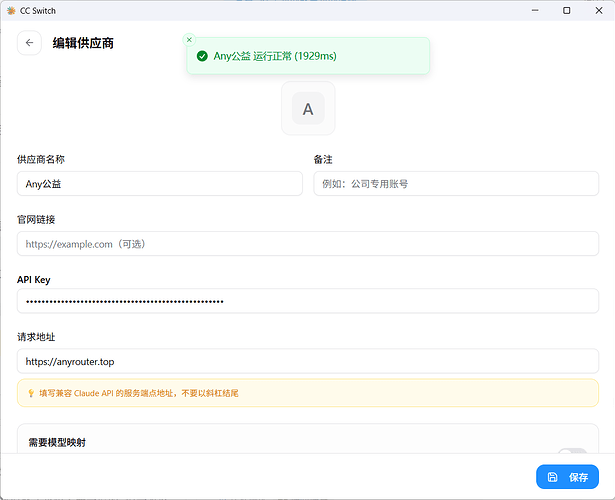
Task: Click the lightbulb hint icon
Action: (x=31, y=393)
